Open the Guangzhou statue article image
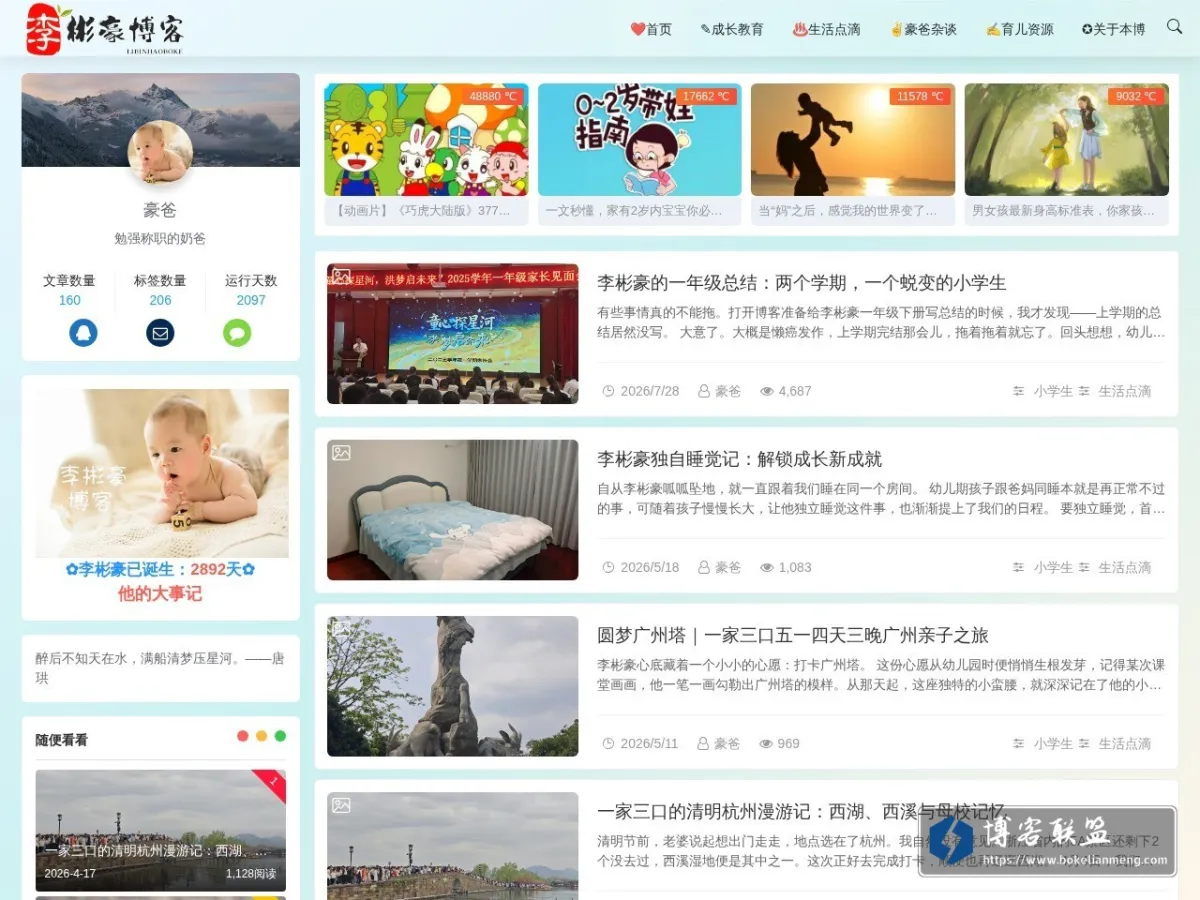1200x900 pixels. coord(453,686)
